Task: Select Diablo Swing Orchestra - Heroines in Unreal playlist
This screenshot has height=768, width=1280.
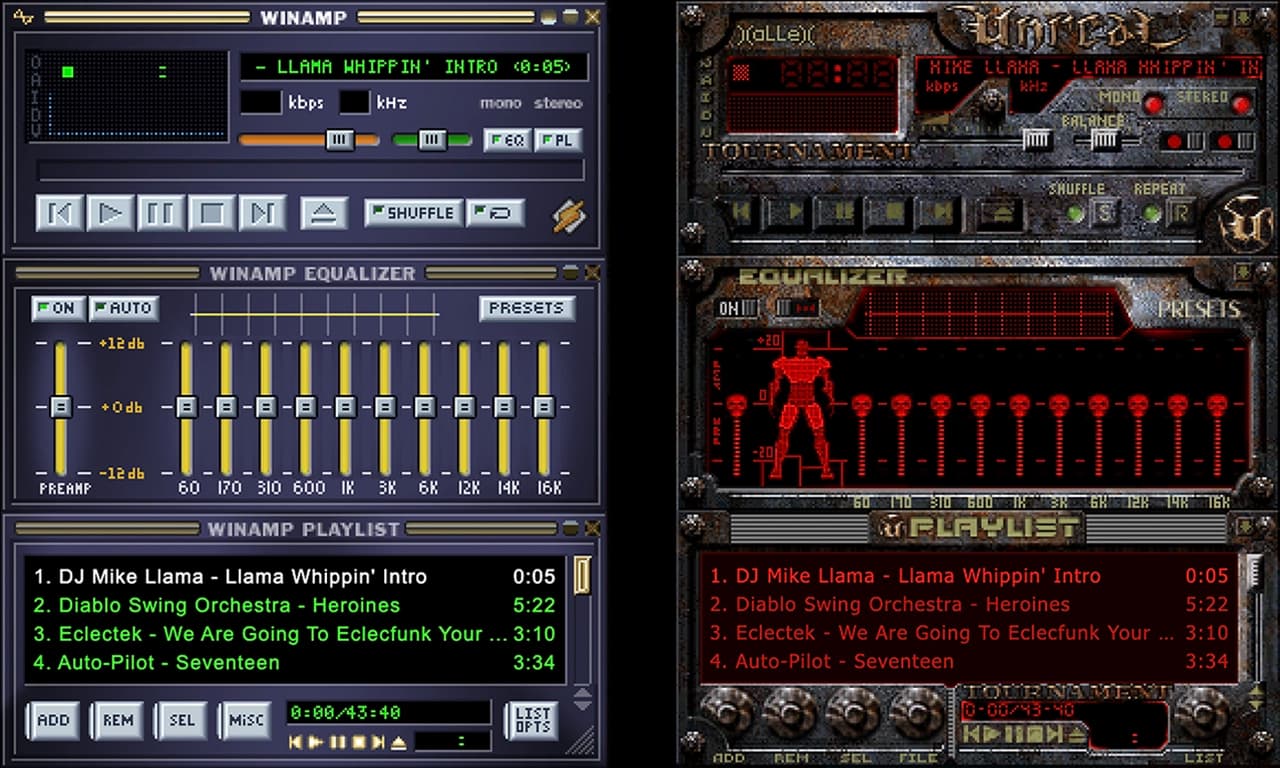Action: pos(968,604)
